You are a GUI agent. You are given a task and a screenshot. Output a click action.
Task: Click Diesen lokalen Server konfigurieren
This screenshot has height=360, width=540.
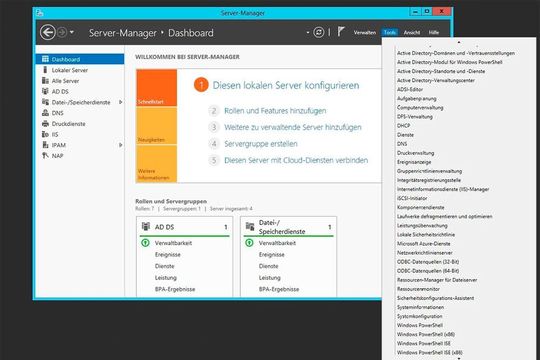[x=285, y=85]
